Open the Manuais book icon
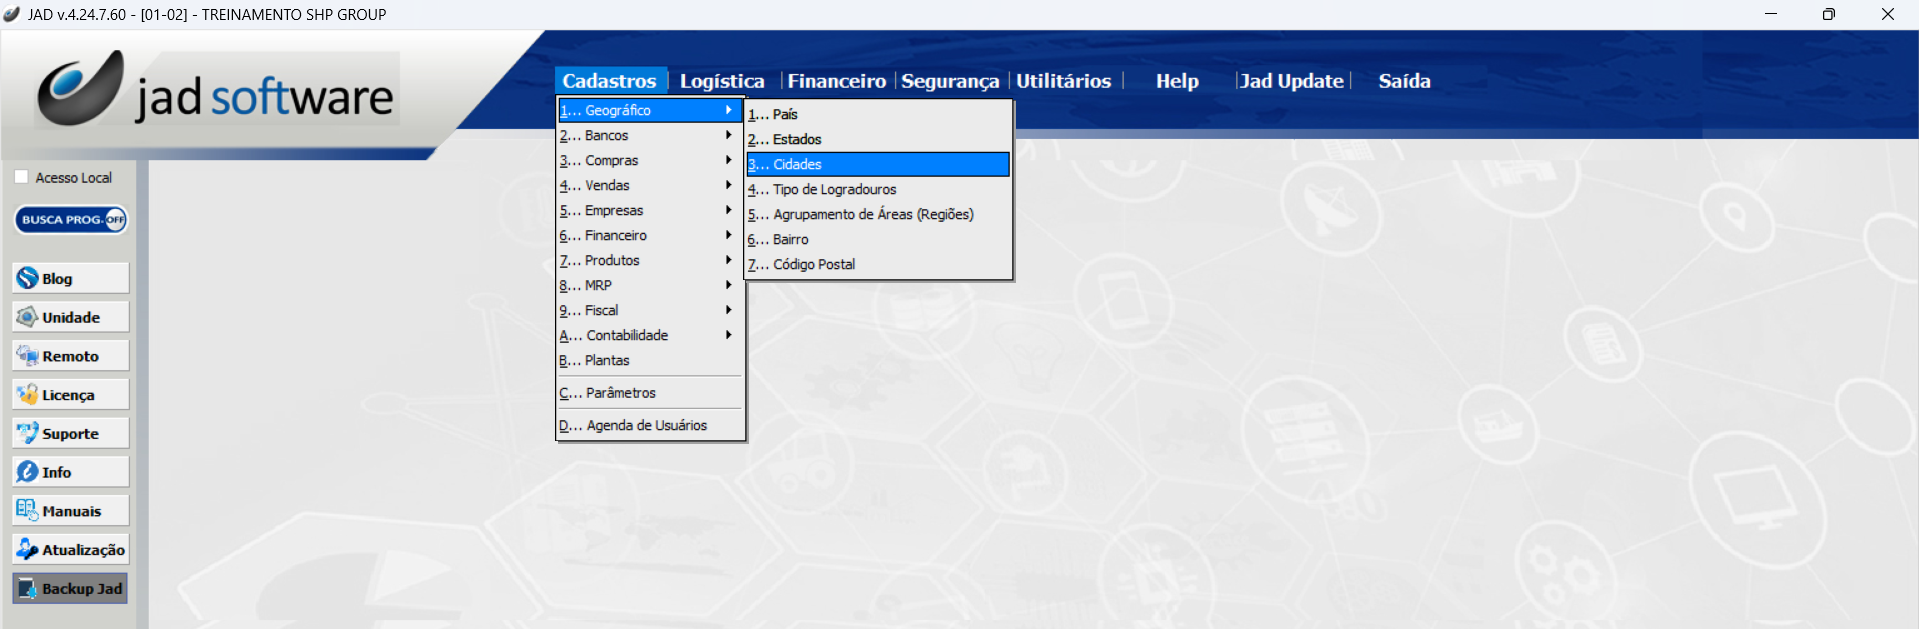 click(x=28, y=511)
